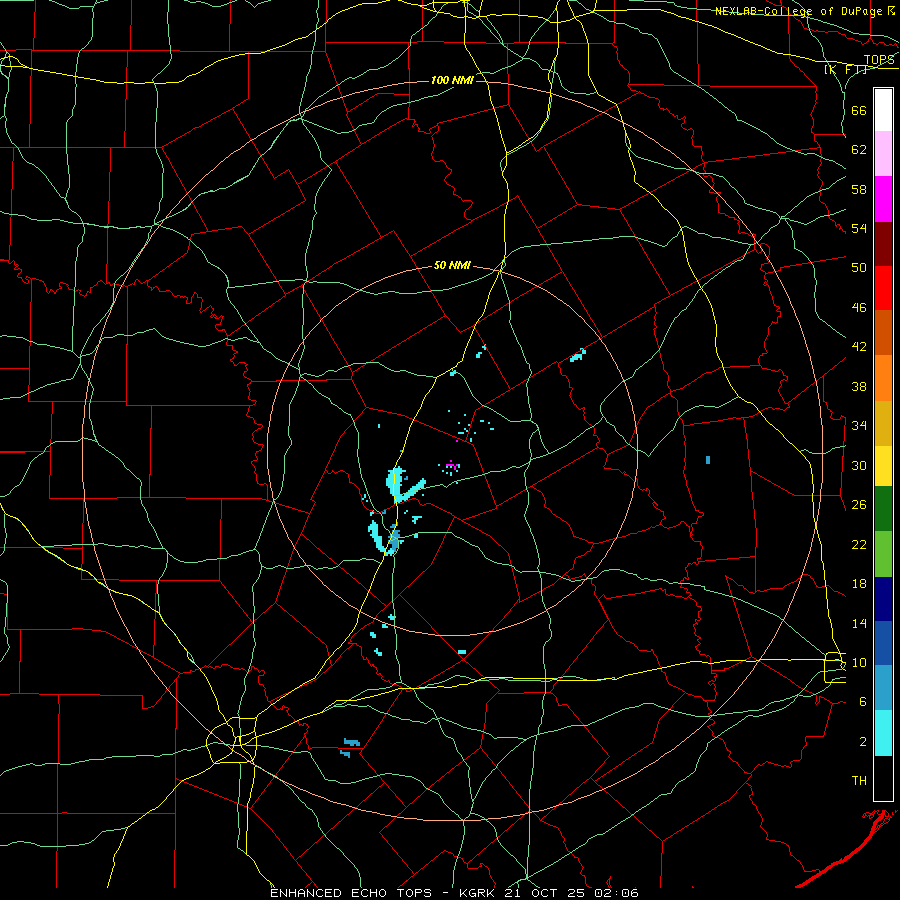Click the dark orange legend swatch
The height and width of the screenshot is (900, 900).
tap(883, 333)
